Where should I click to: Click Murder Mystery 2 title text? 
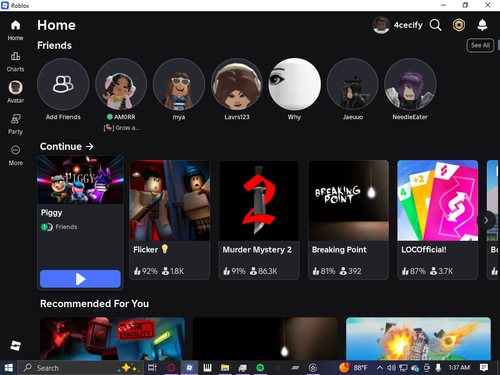coord(257,250)
